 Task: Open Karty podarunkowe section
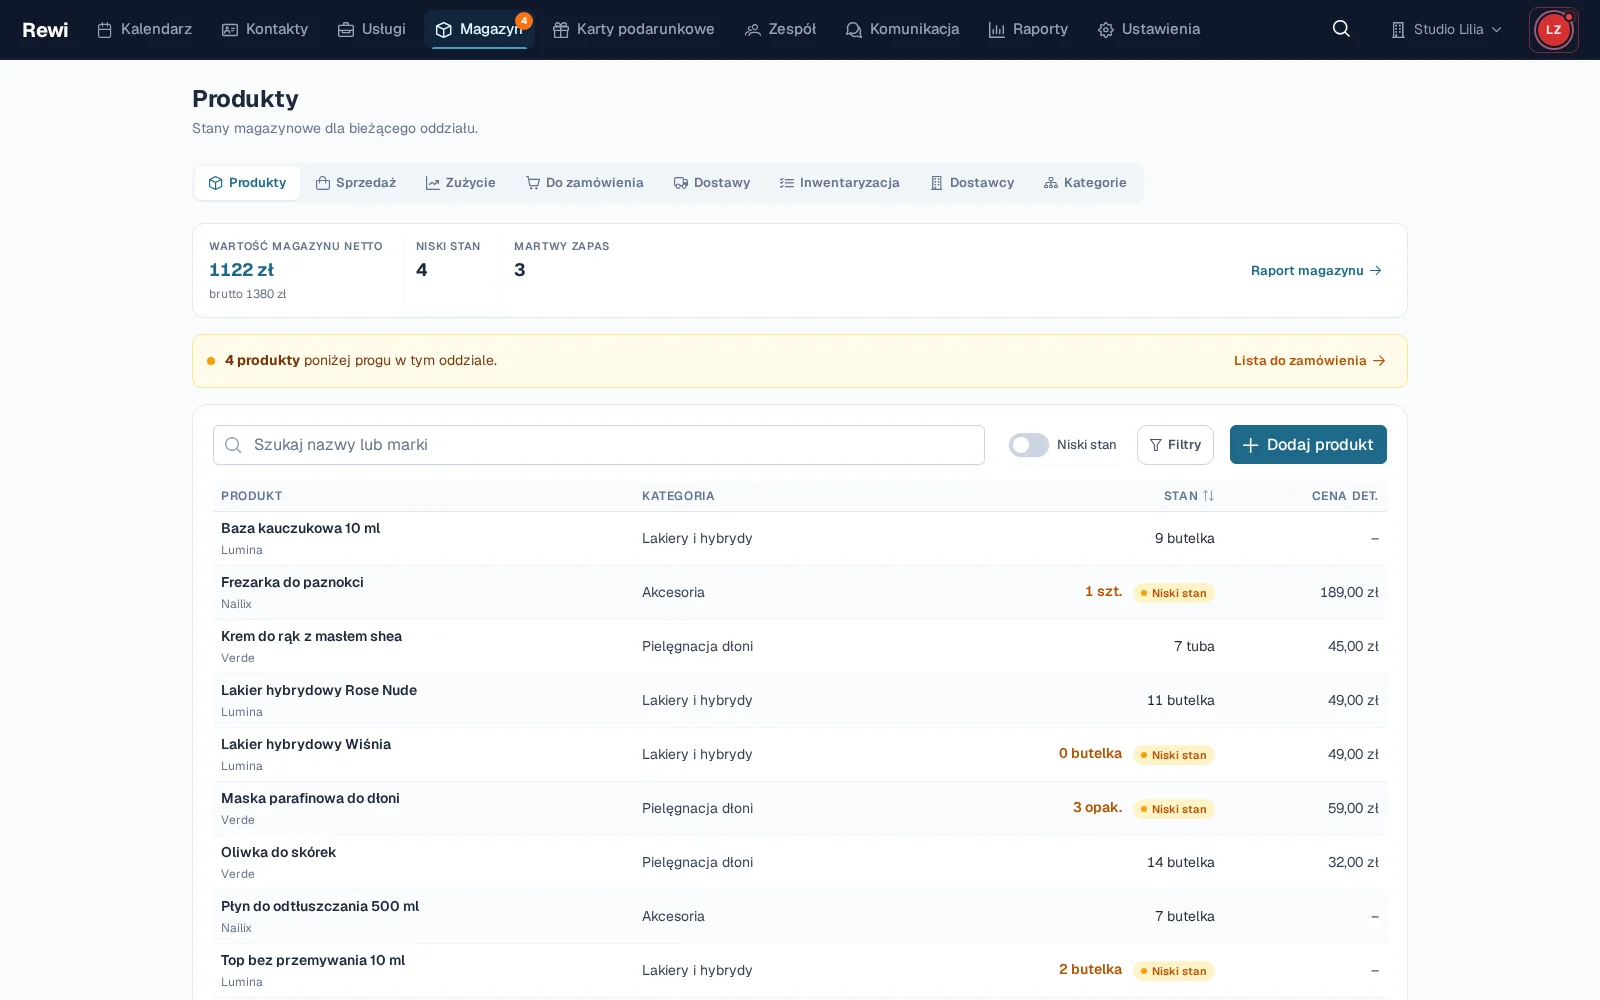[634, 29]
